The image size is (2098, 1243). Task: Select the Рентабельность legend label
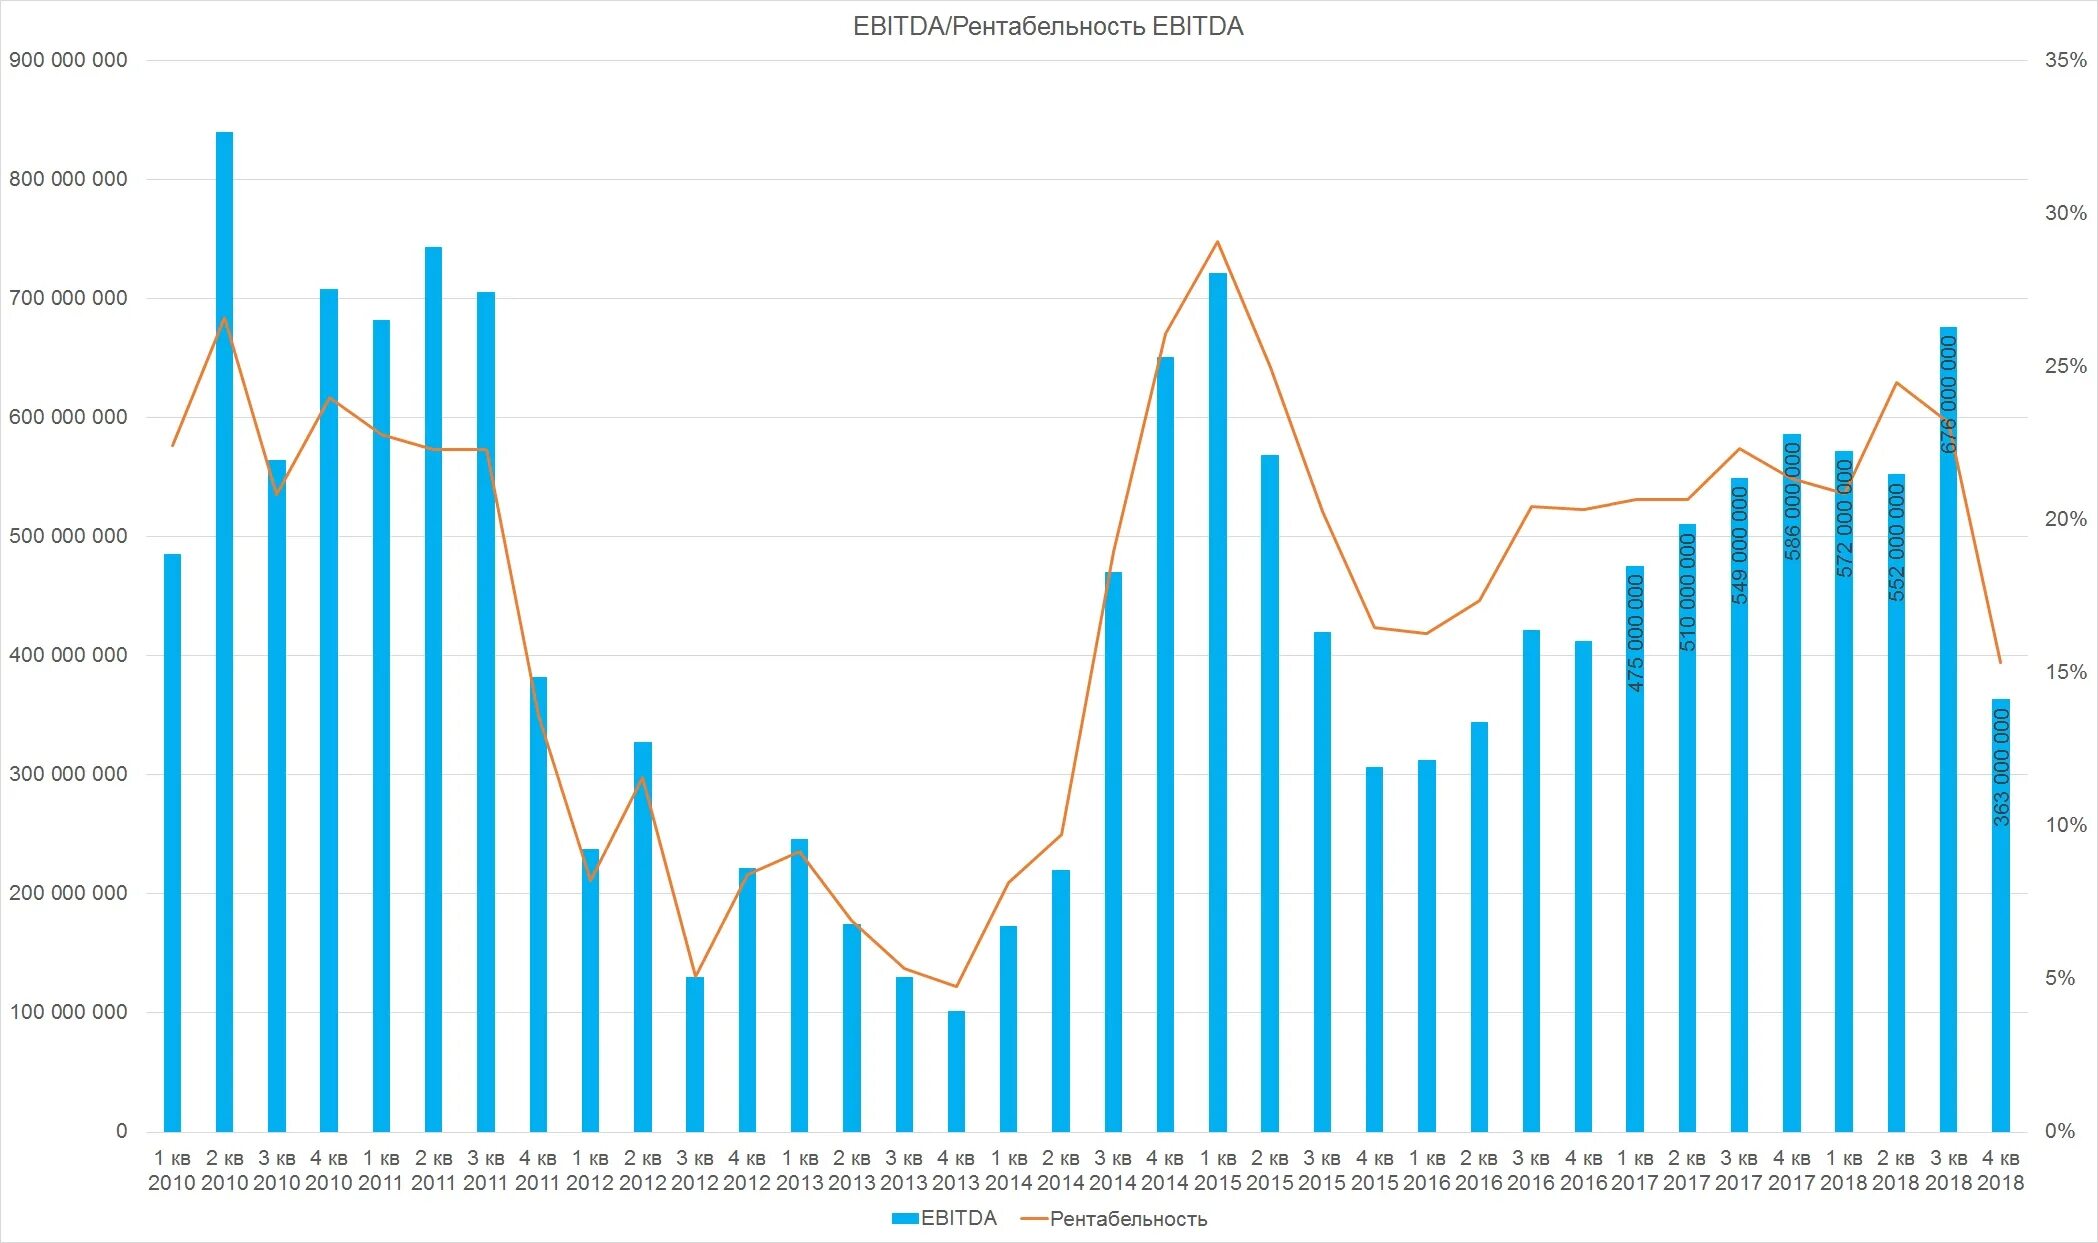pyautogui.click(x=1128, y=1219)
